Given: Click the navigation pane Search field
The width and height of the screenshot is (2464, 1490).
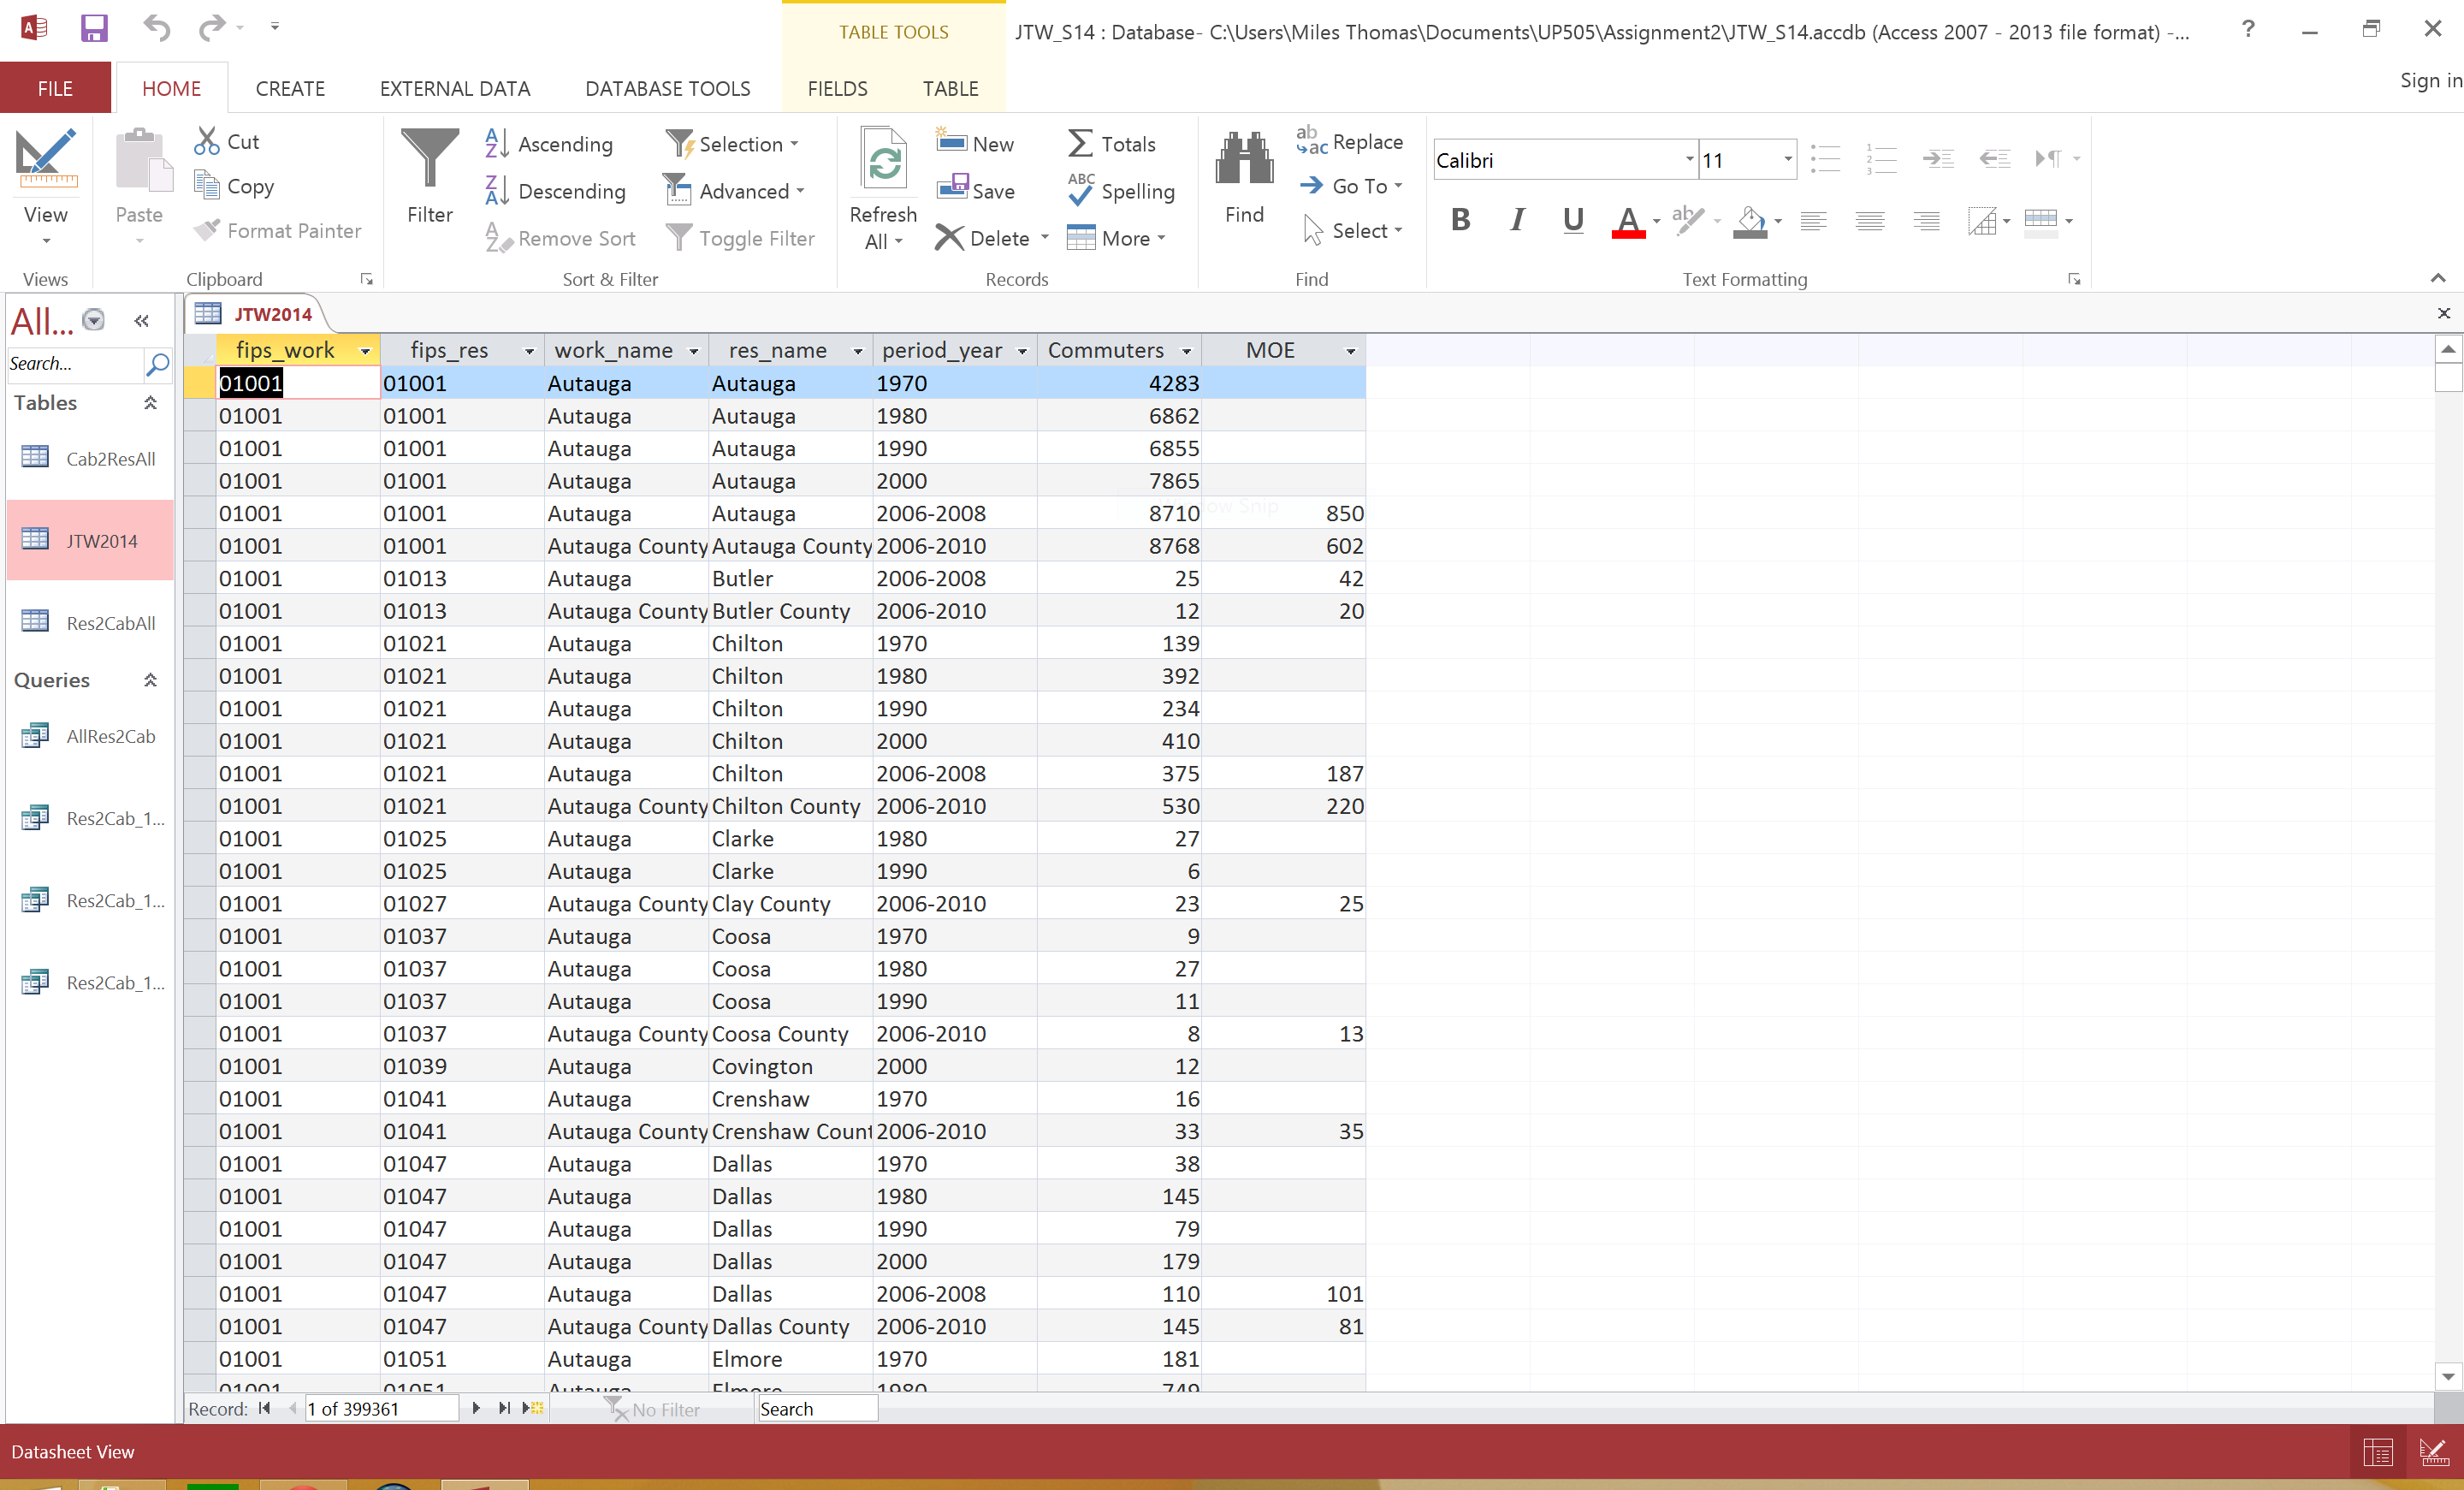Looking at the screenshot, I should click(x=75, y=364).
